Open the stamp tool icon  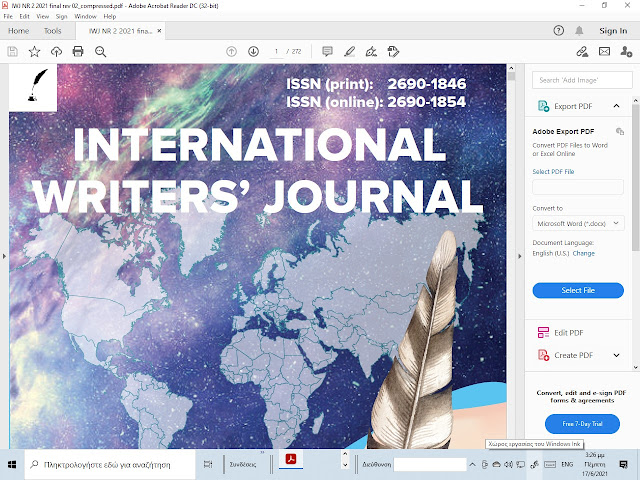393,51
